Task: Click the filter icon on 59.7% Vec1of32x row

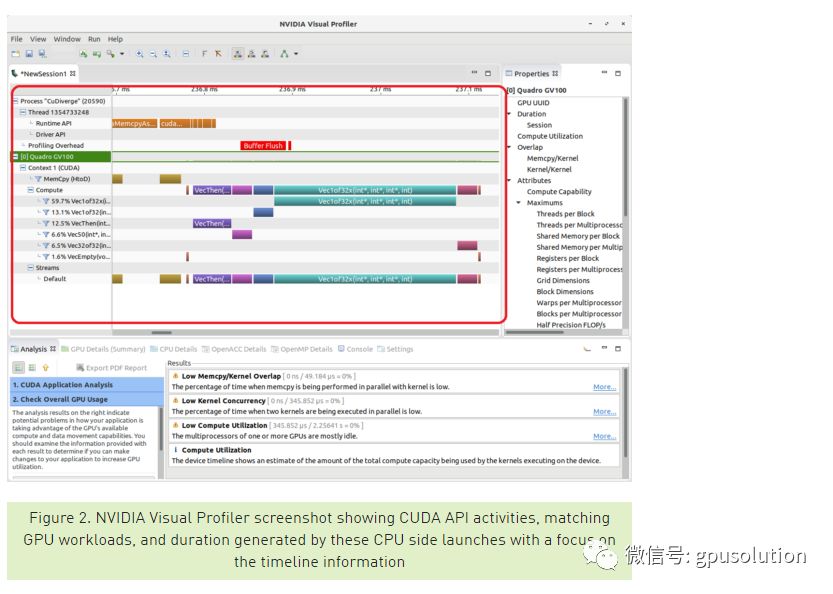Action: point(46,201)
